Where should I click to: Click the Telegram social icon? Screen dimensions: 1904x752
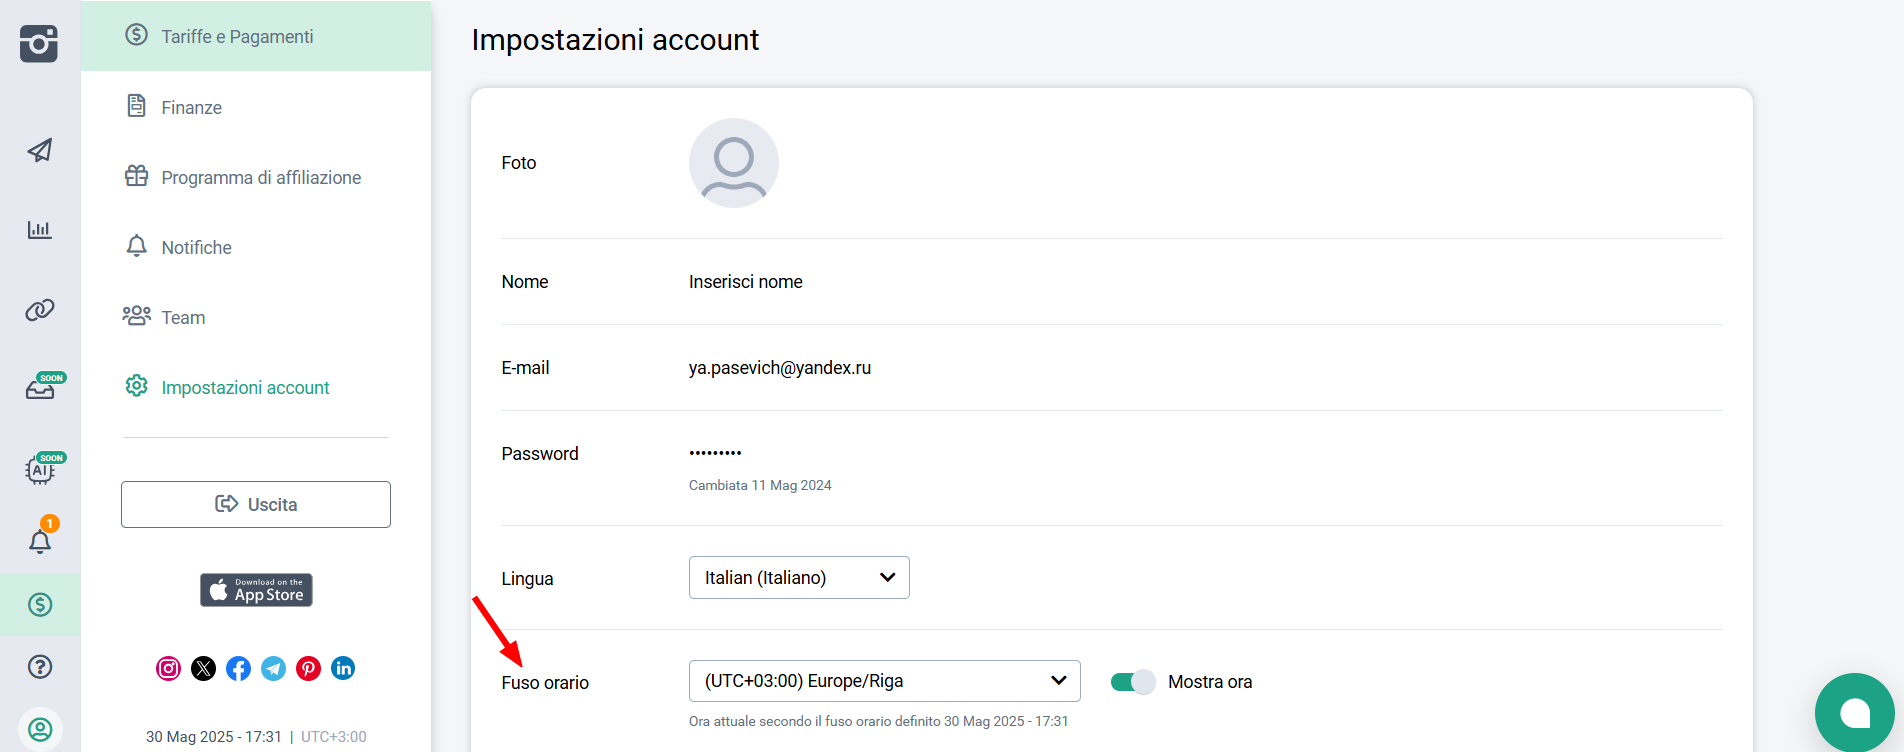click(x=273, y=668)
